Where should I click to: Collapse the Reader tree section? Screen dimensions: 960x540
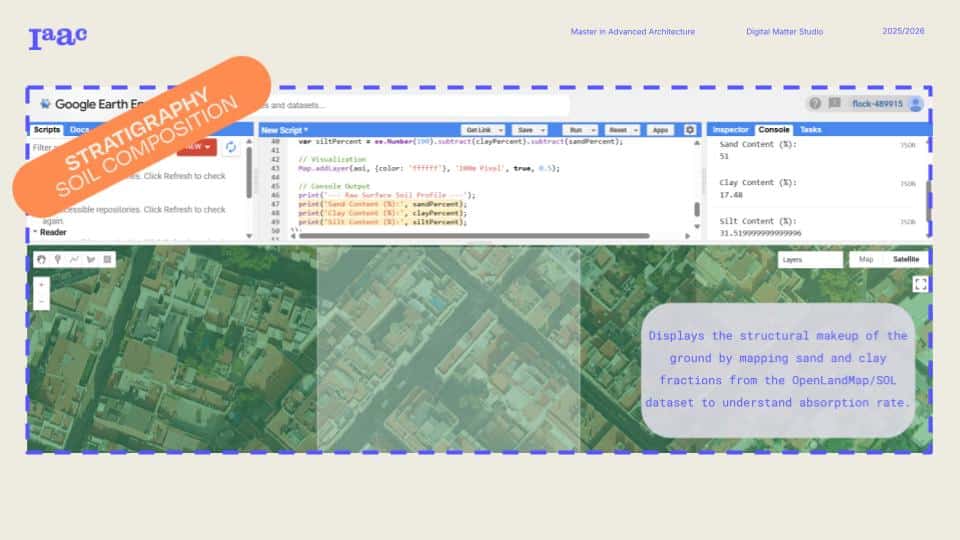coord(35,232)
